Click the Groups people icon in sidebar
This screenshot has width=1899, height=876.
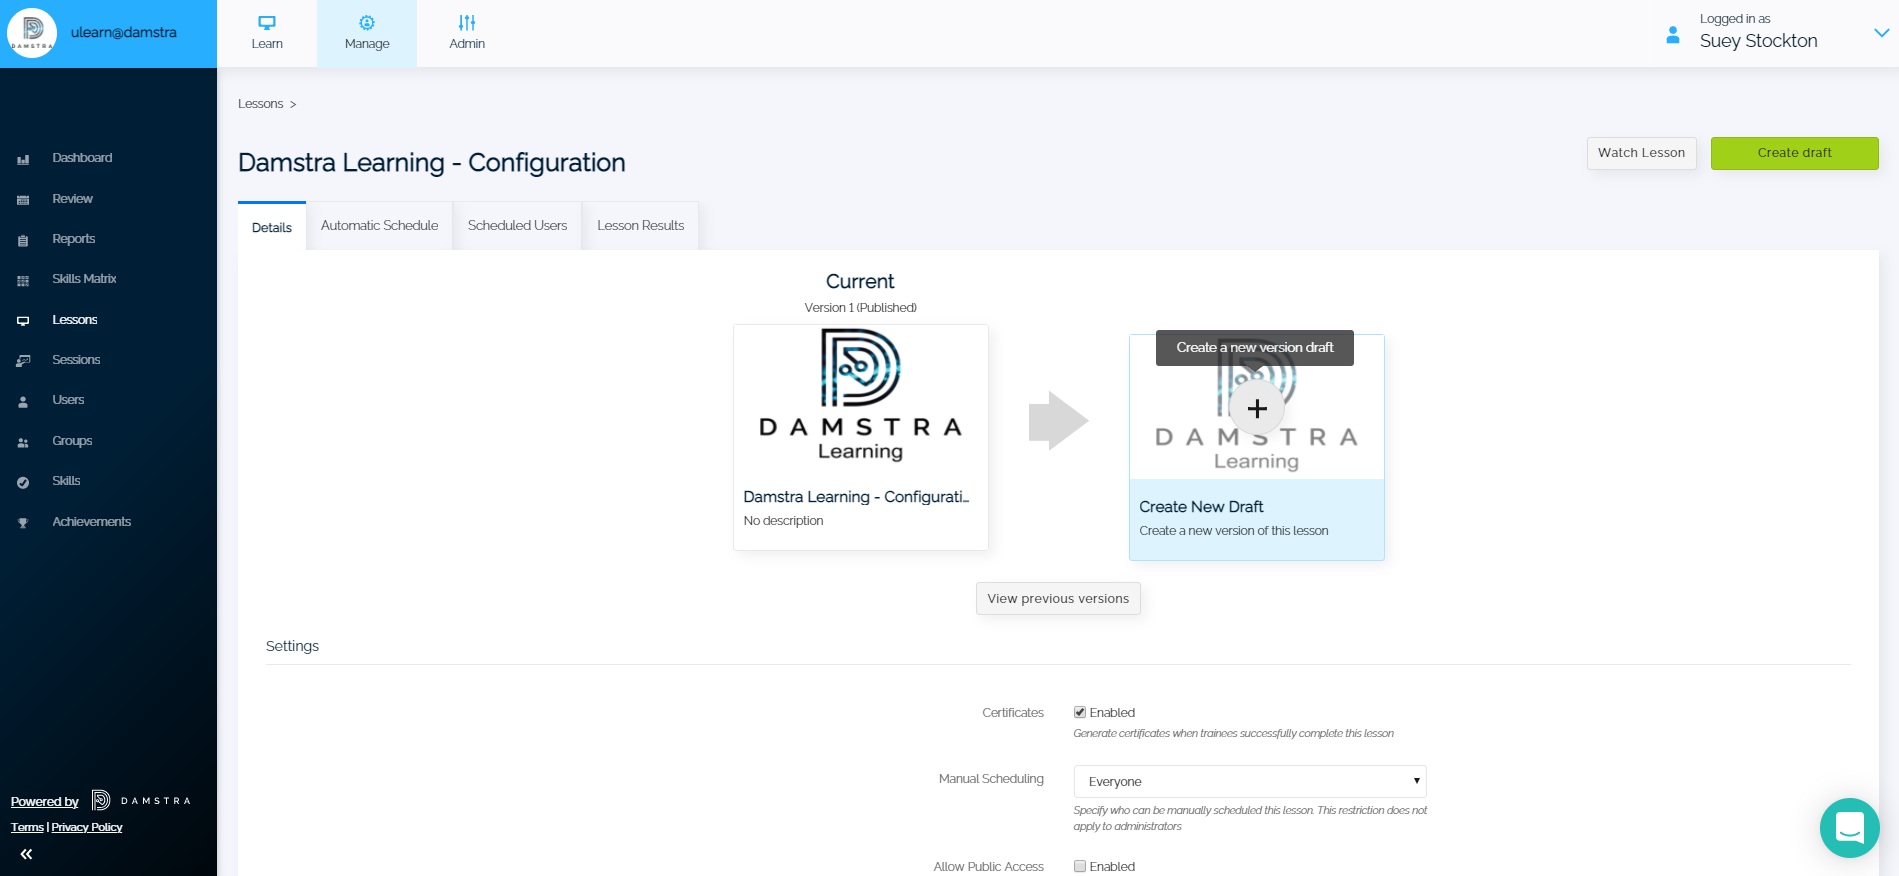23,442
